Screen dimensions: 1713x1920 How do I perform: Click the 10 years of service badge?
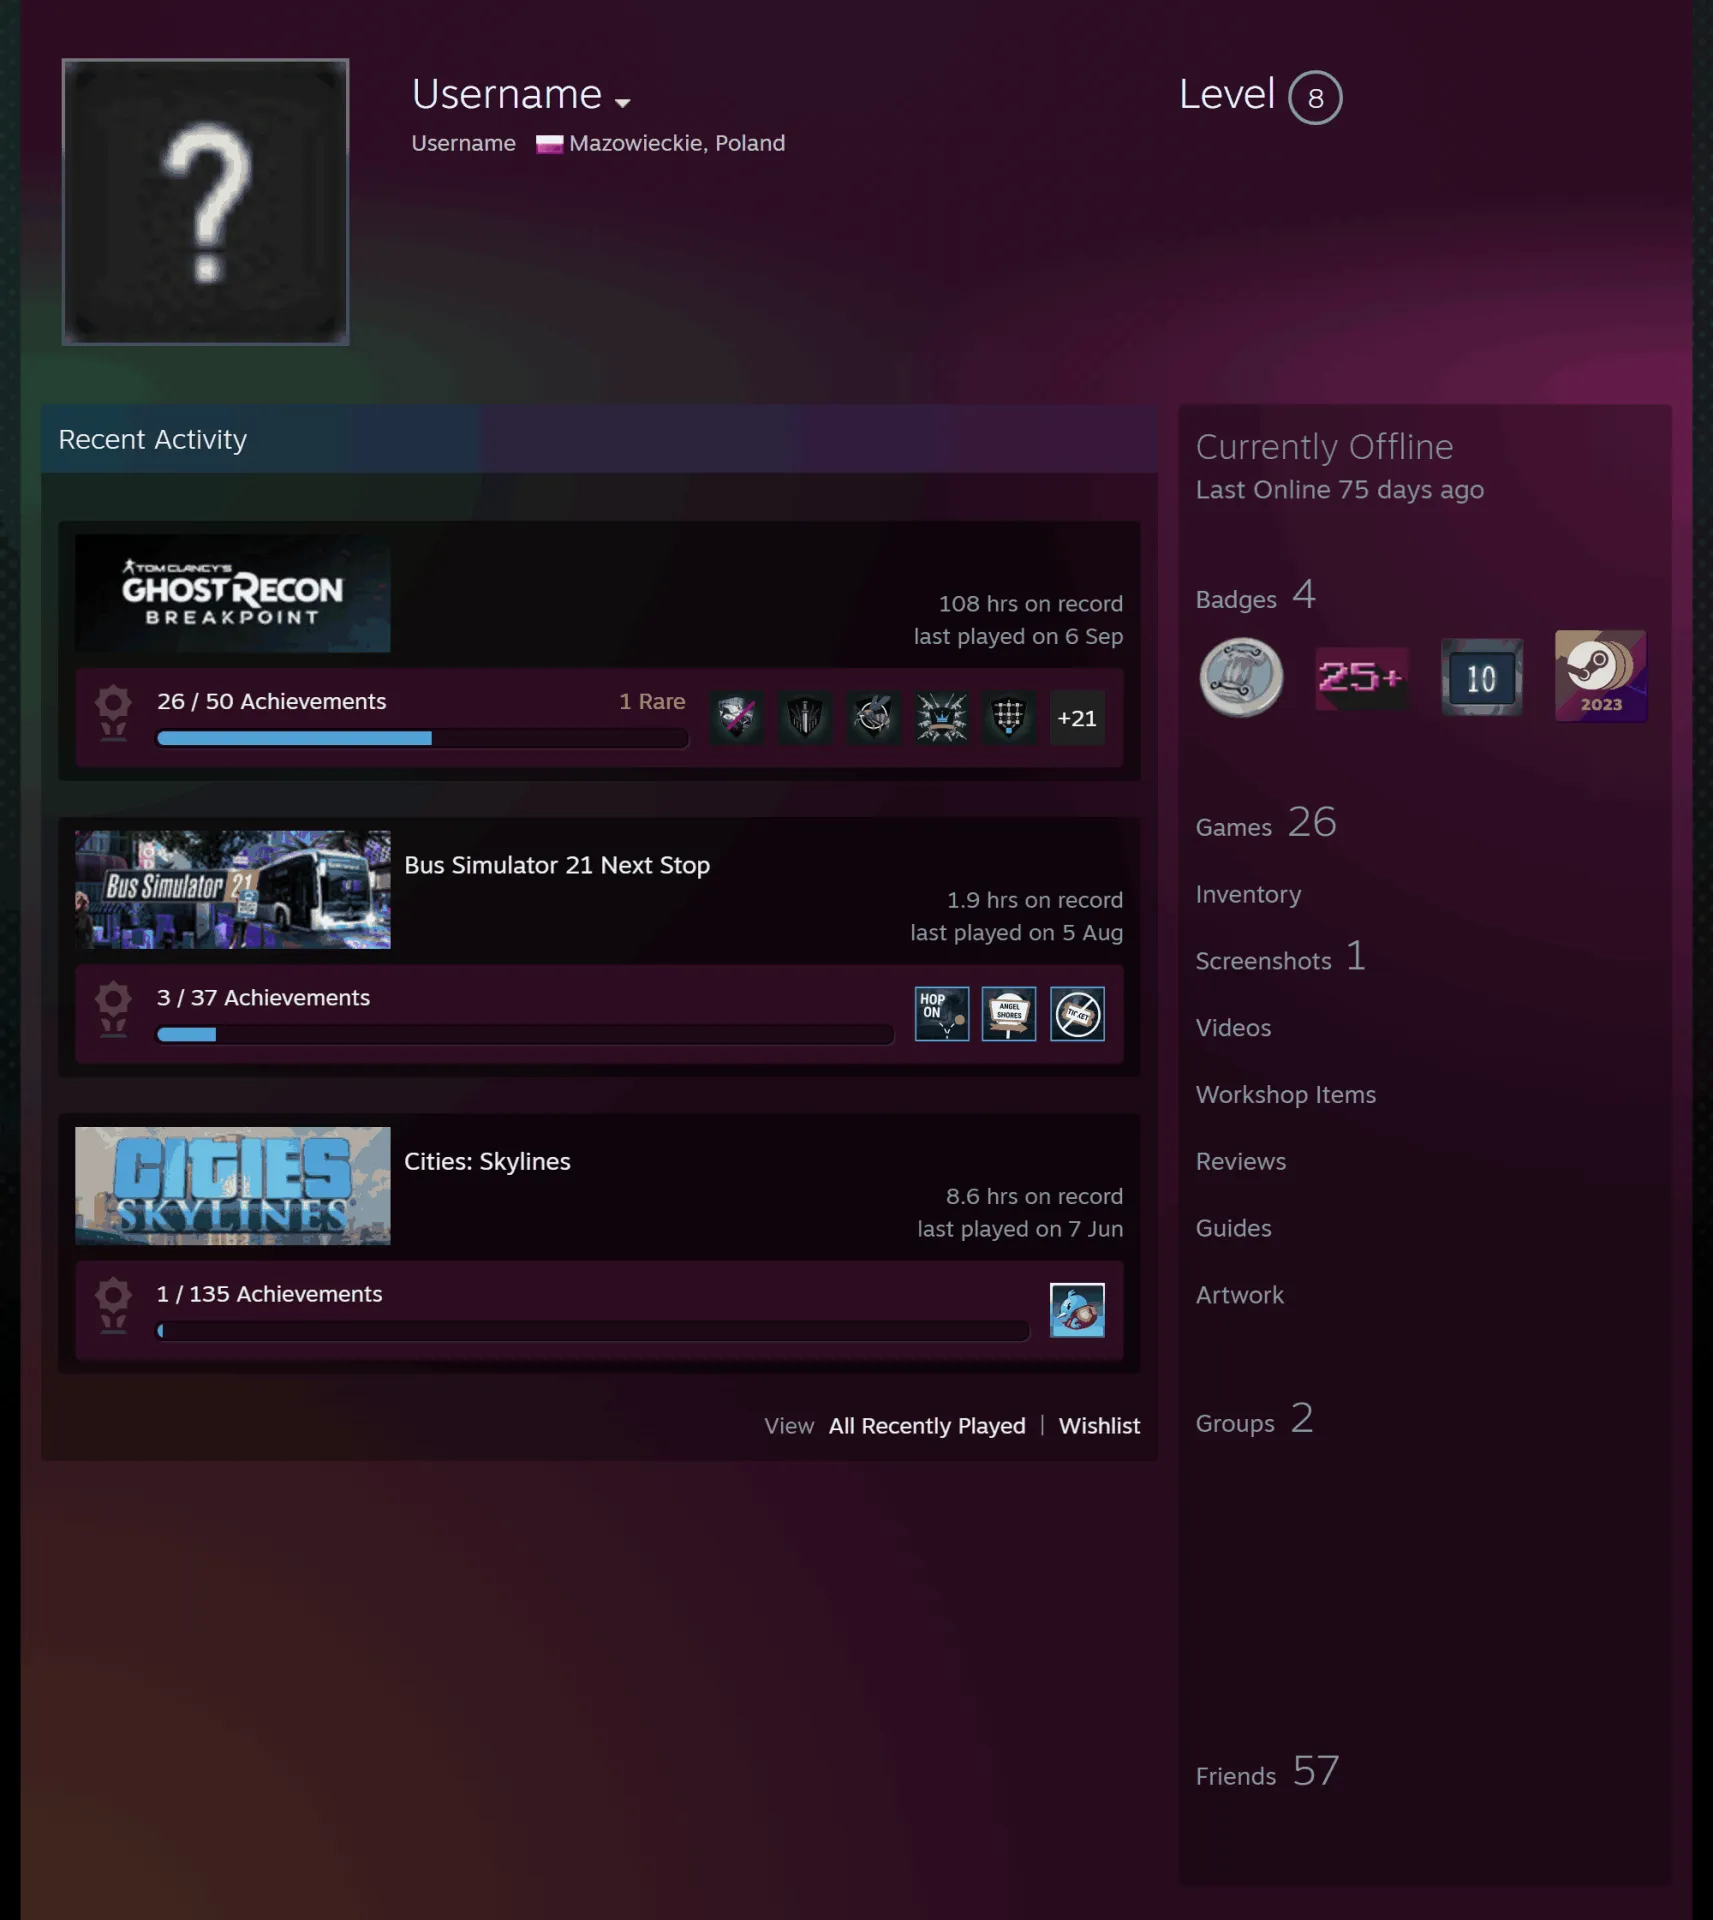tap(1481, 677)
